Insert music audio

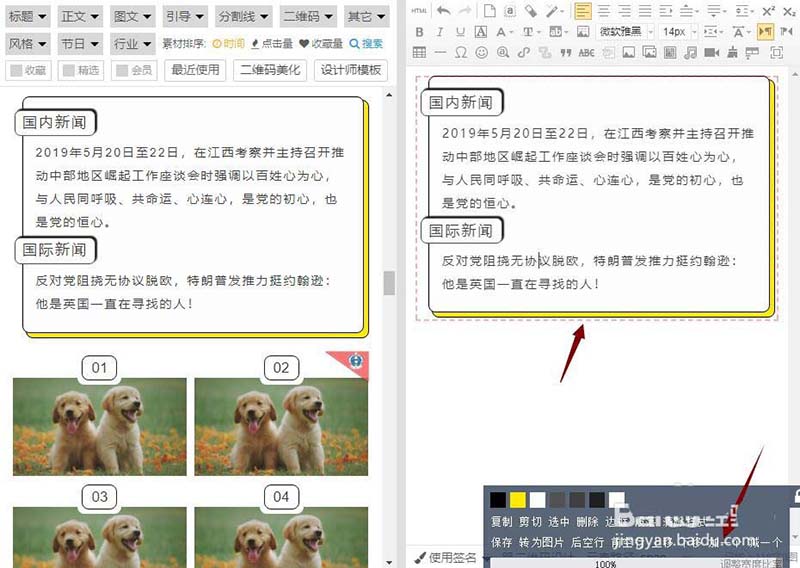pos(691,52)
